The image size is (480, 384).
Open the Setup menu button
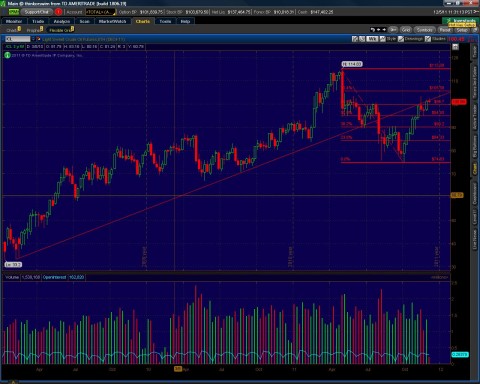tap(462, 30)
